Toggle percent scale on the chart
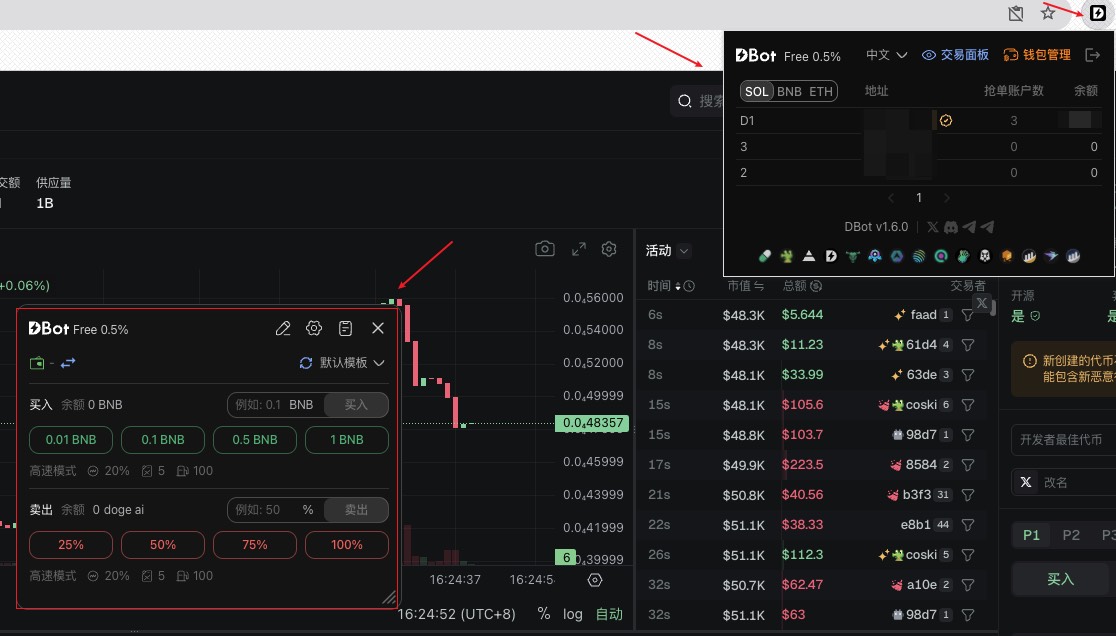This screenshot has height=636, width=1116. [x=543, y=614]
